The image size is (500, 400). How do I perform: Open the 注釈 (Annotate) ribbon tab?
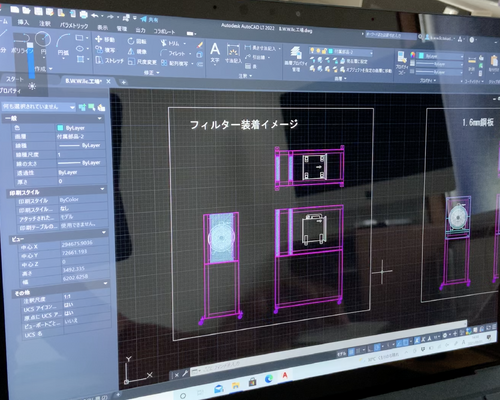coord(44,24)
